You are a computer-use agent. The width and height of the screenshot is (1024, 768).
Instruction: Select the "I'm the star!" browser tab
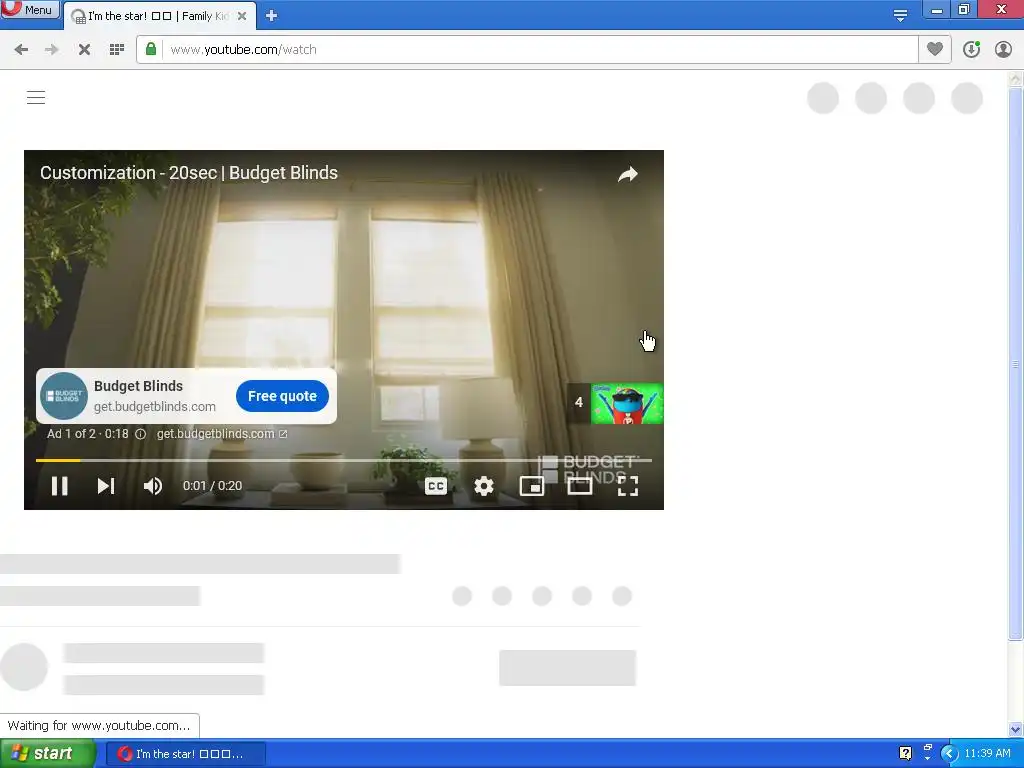[x=158, y=16]
